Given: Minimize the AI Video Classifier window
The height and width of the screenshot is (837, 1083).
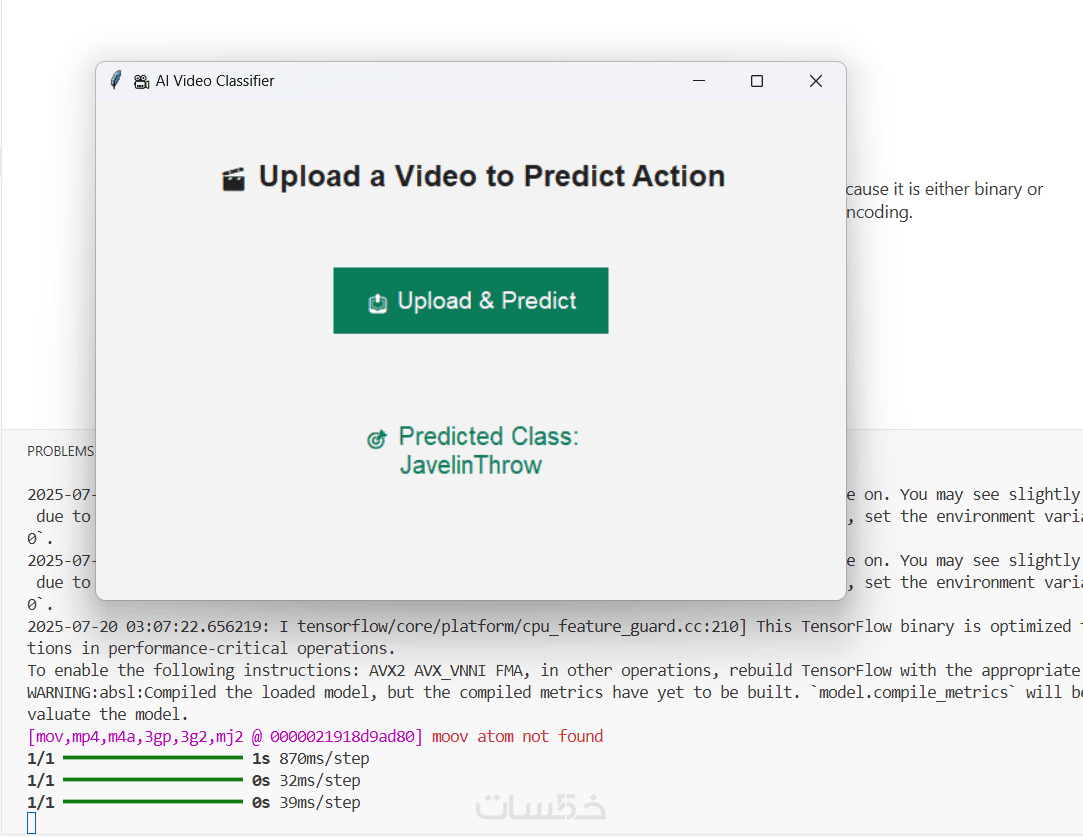Looking at the screenshot, I should (x=699, y=81).
